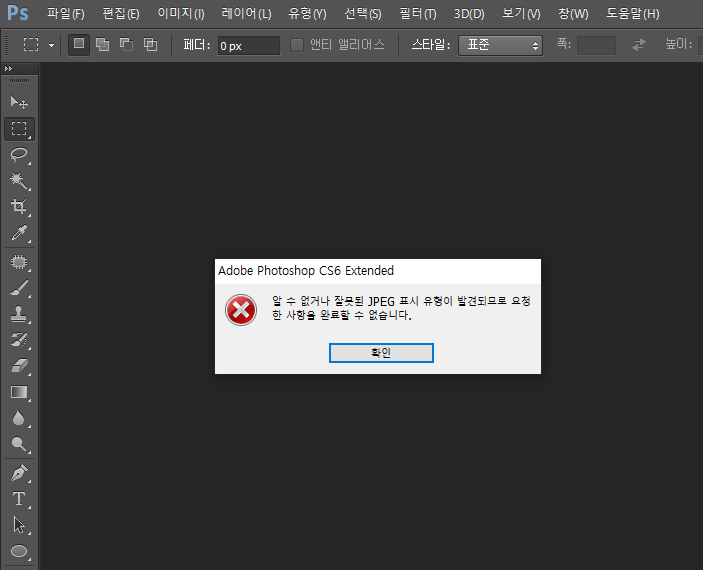703x570 pixels.
Task: Select the Magic Wand tool
Action: pyautogui.click(x=19, y=181)
